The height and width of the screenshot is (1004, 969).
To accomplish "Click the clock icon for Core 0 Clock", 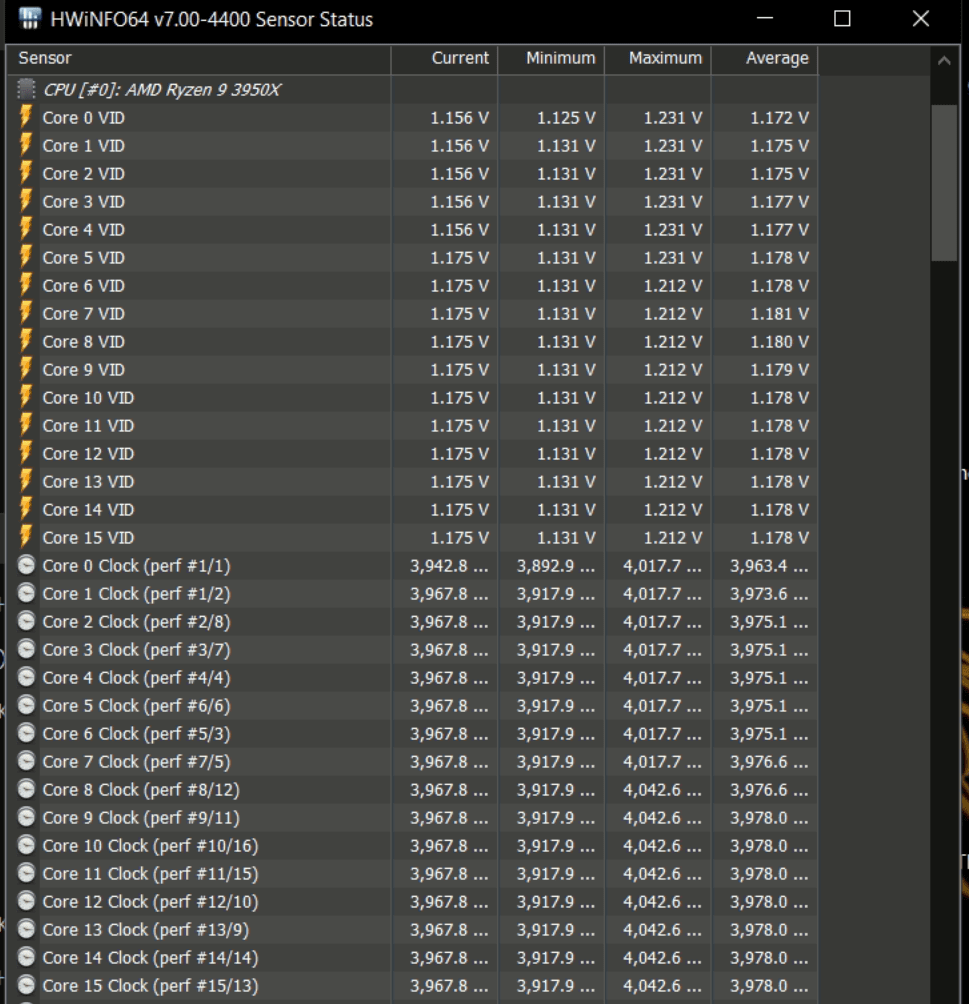I will pos(26,565).
